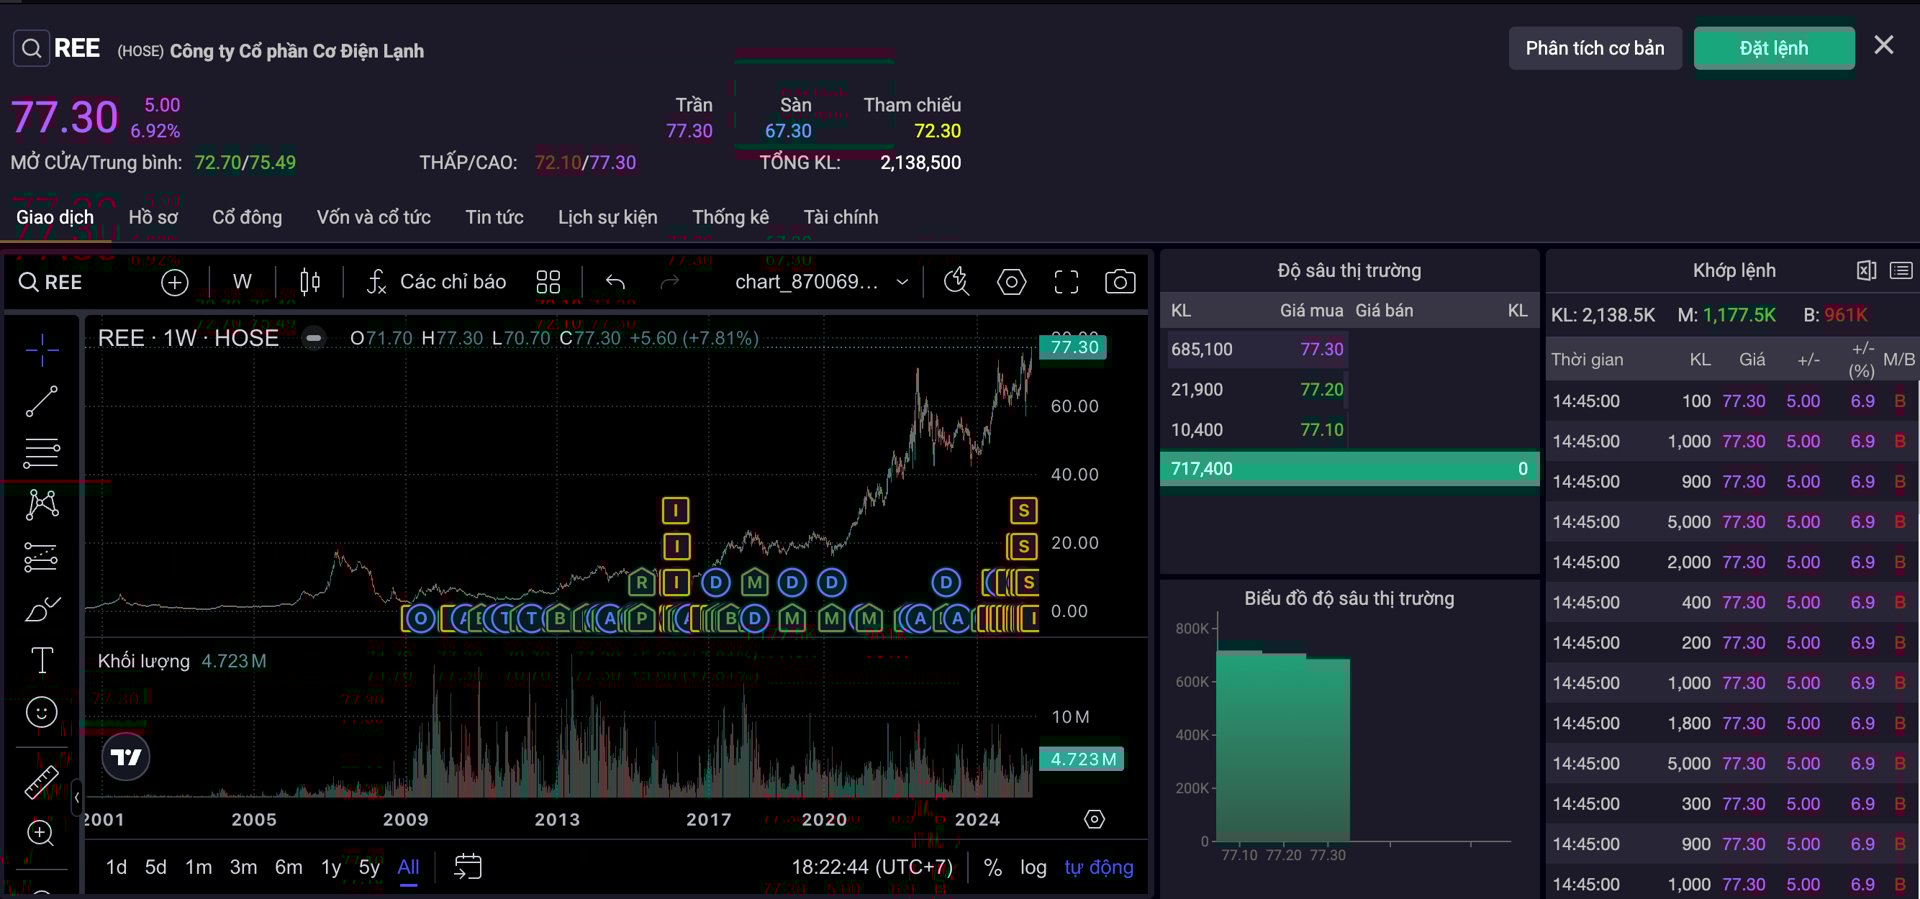Open the chart symbol search showing REE
This screenshot has width=1920, height=899.
pyautogui.click(x=51, y=282)
